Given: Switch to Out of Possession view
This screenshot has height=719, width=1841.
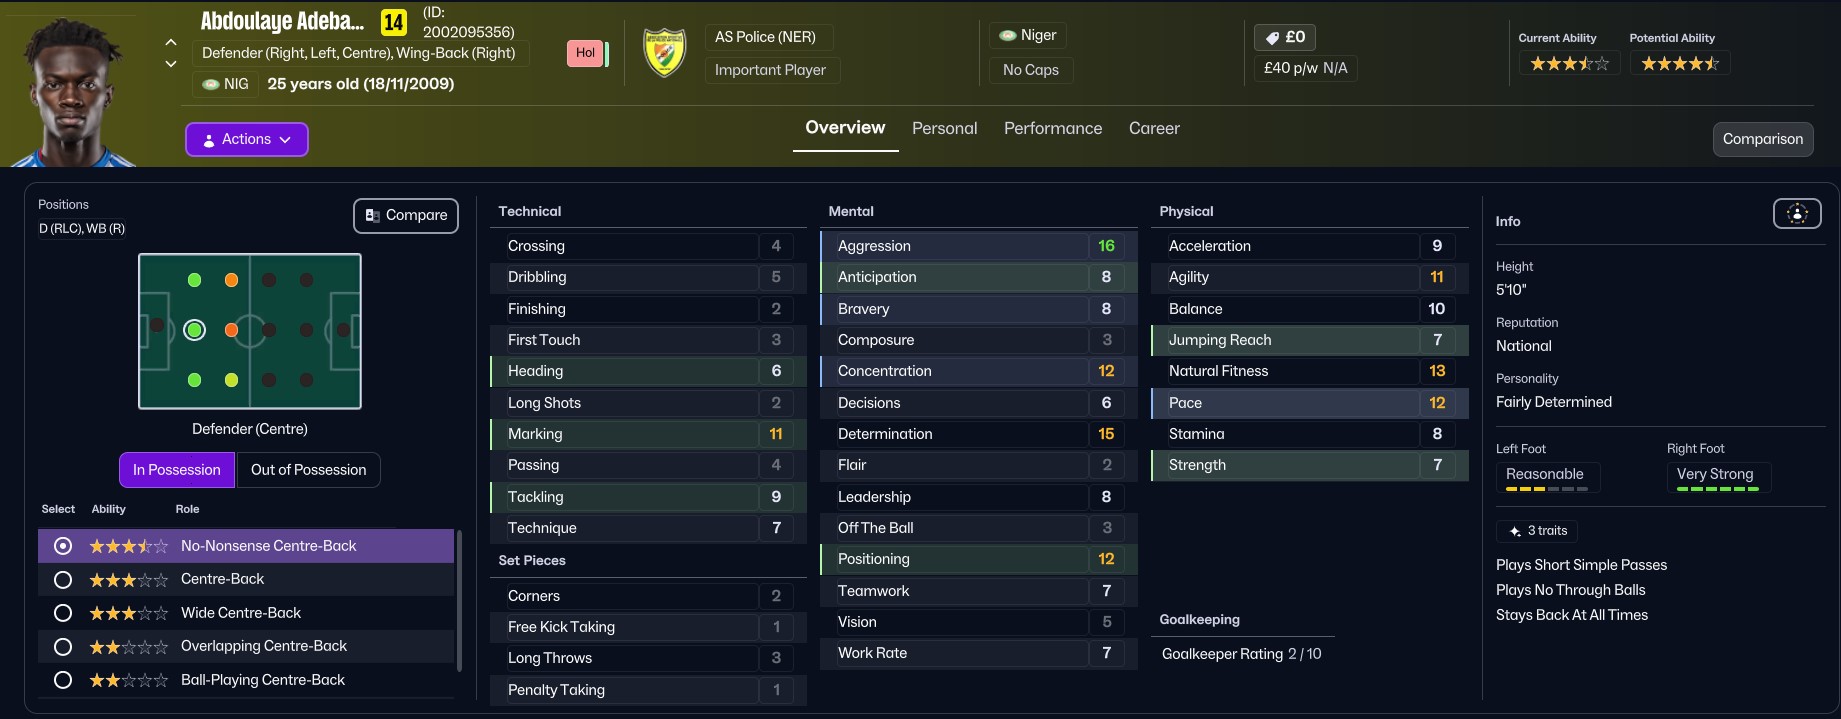Looking at the screenshot, I should click(x=308, y=470).
